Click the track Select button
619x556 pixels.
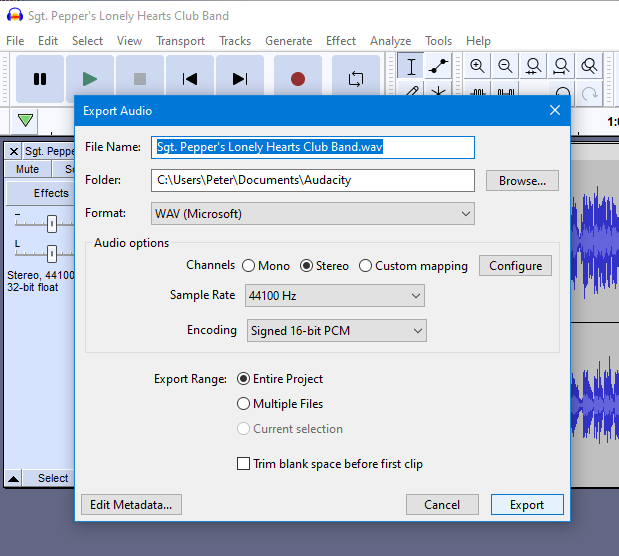[49, 478]
